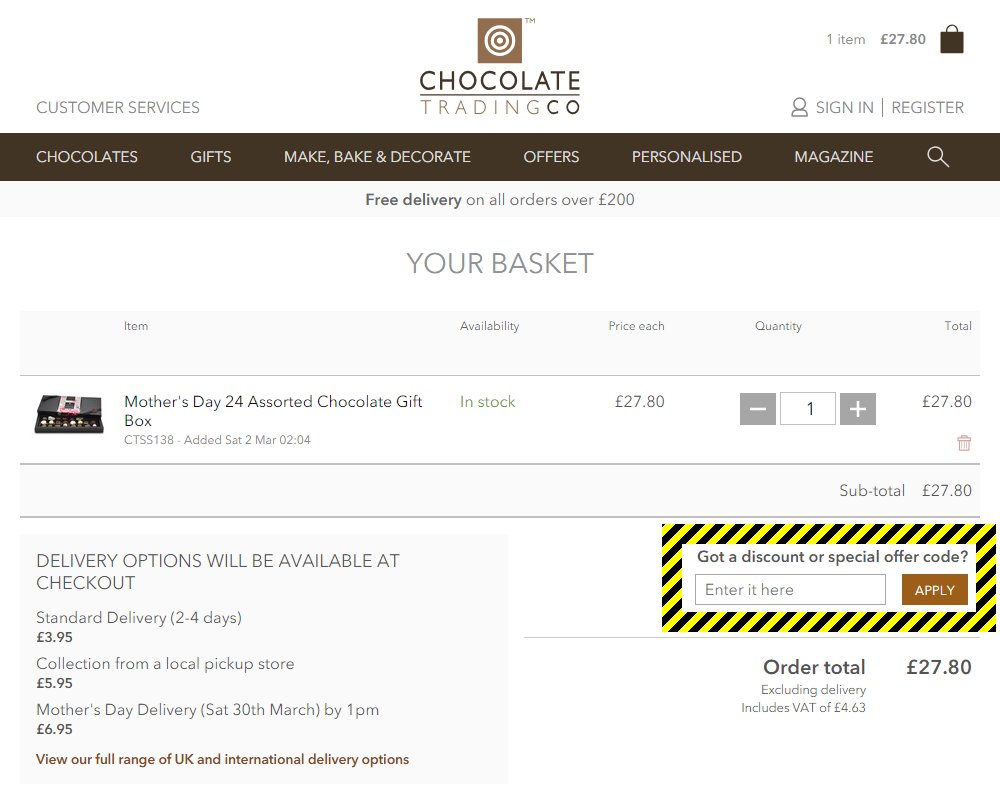Click the REGISTER link
The height and width of the screenshot is (800, 1000).
927,107
